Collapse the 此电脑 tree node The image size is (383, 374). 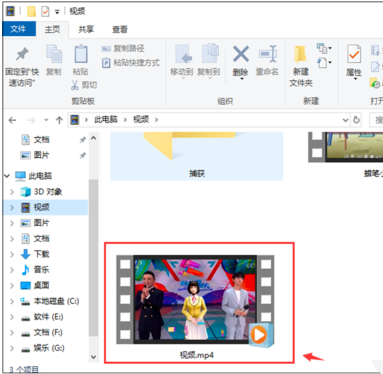(x=7, y=176)
